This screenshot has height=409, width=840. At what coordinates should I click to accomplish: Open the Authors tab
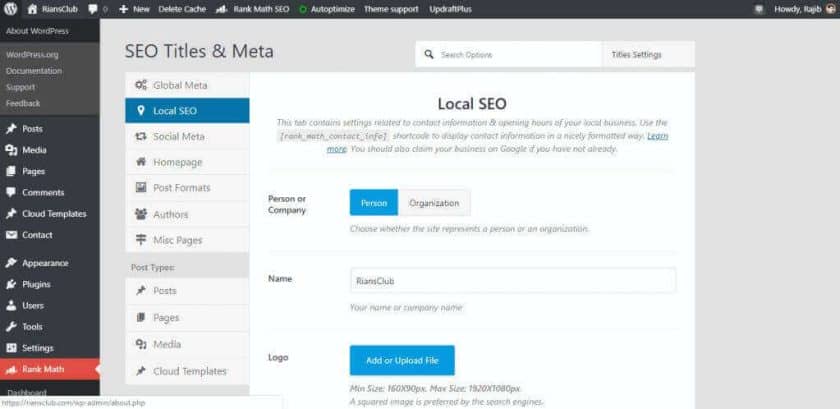187,214
